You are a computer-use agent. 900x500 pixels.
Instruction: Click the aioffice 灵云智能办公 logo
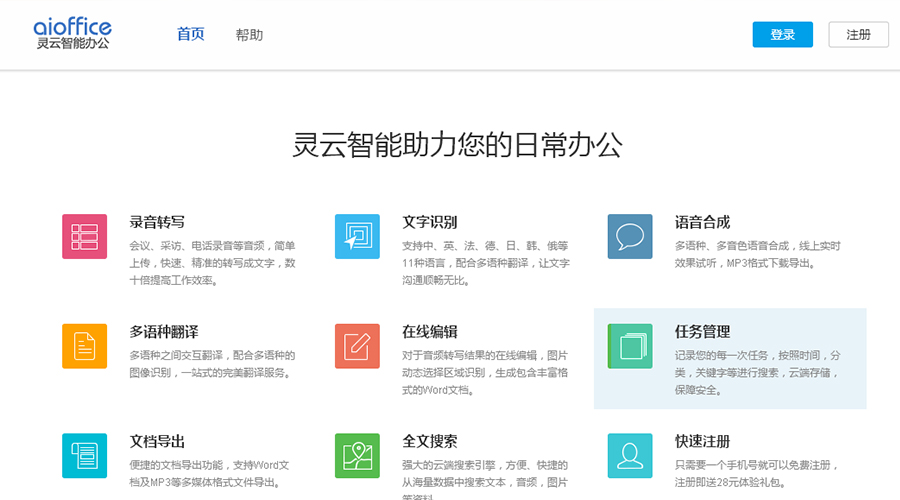click(x=72, y=33)
